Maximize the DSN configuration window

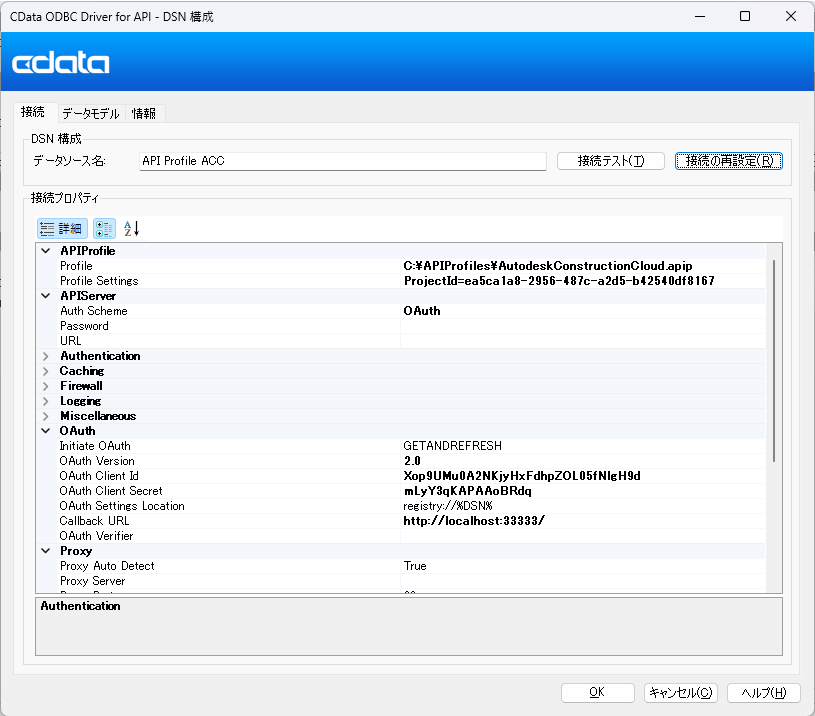click(745, 17)
